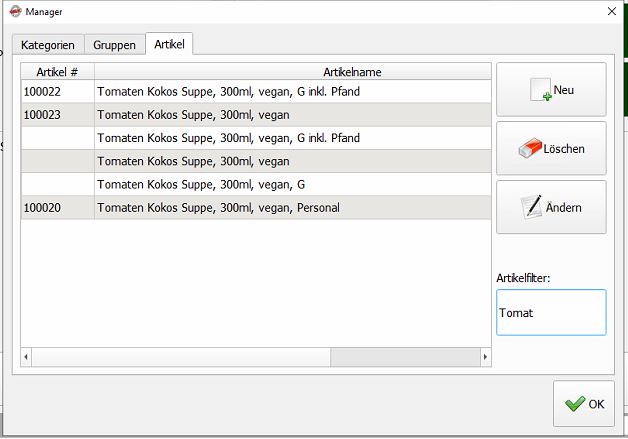628x439 pixels.
Task: Close the Manager window
Action: click(612, 11)
